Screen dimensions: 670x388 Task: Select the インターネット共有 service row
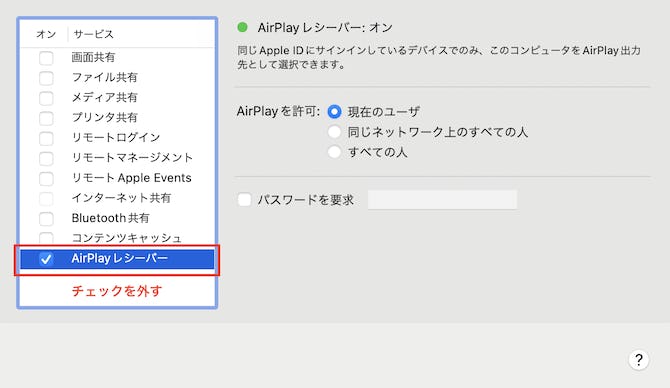tap(117, 198)
